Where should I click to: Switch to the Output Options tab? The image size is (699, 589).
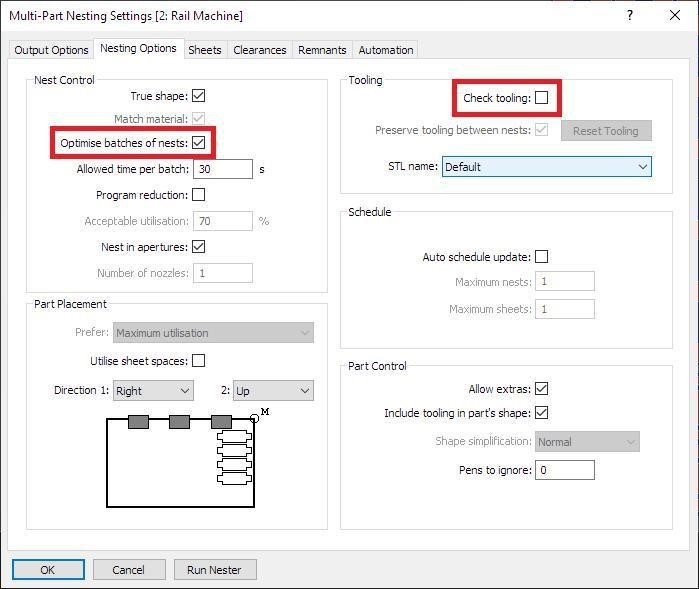pyautogui.click(x=51, y=50)
